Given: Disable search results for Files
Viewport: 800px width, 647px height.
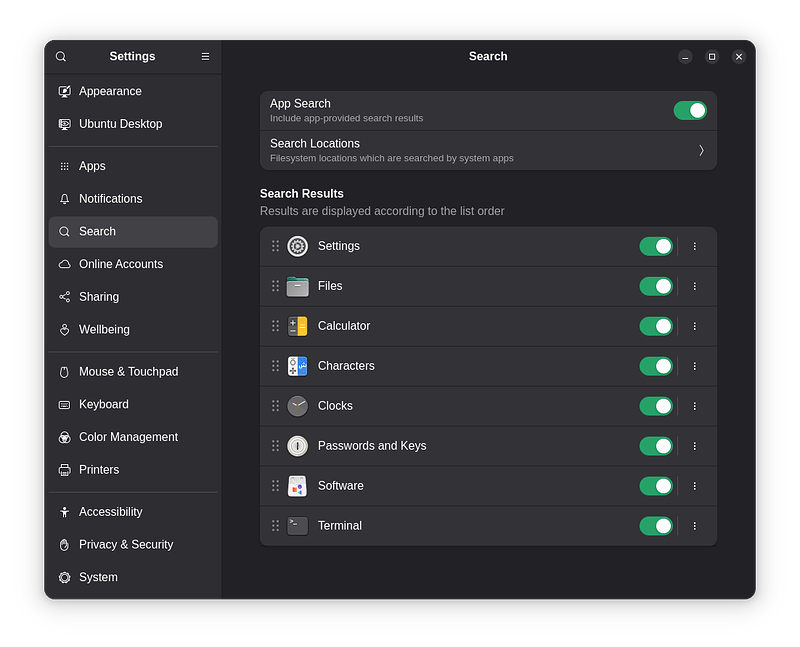Looking at the screenshot, I should pos(656,286).
